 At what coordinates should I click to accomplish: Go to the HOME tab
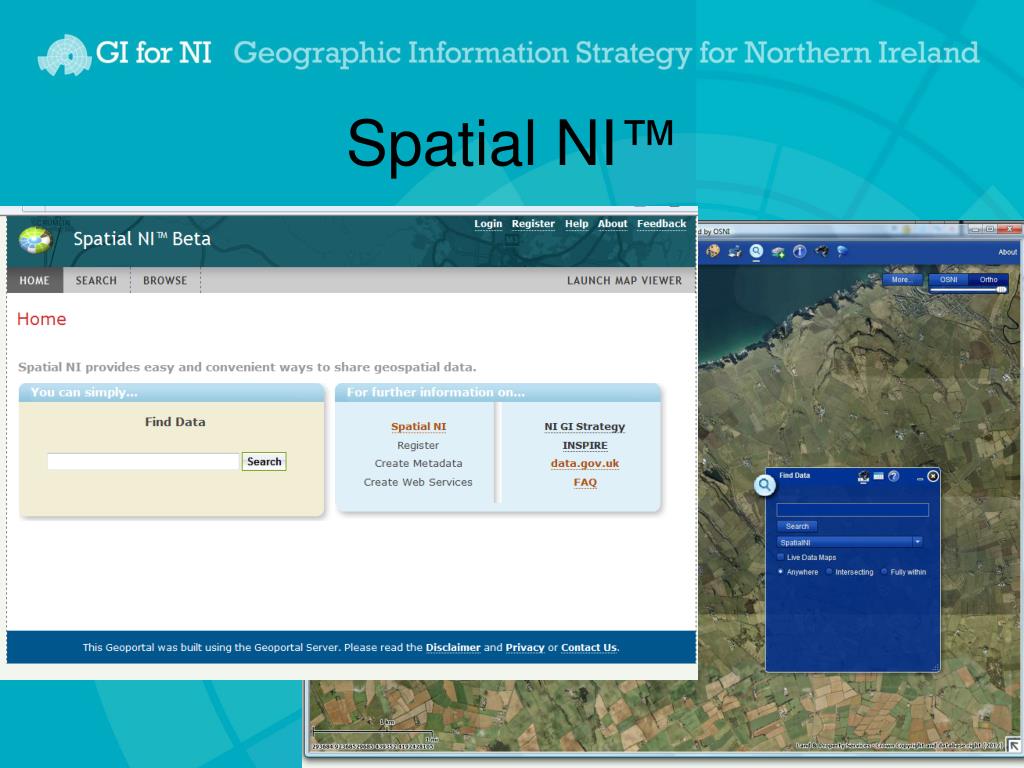click(x=35, y=280)
